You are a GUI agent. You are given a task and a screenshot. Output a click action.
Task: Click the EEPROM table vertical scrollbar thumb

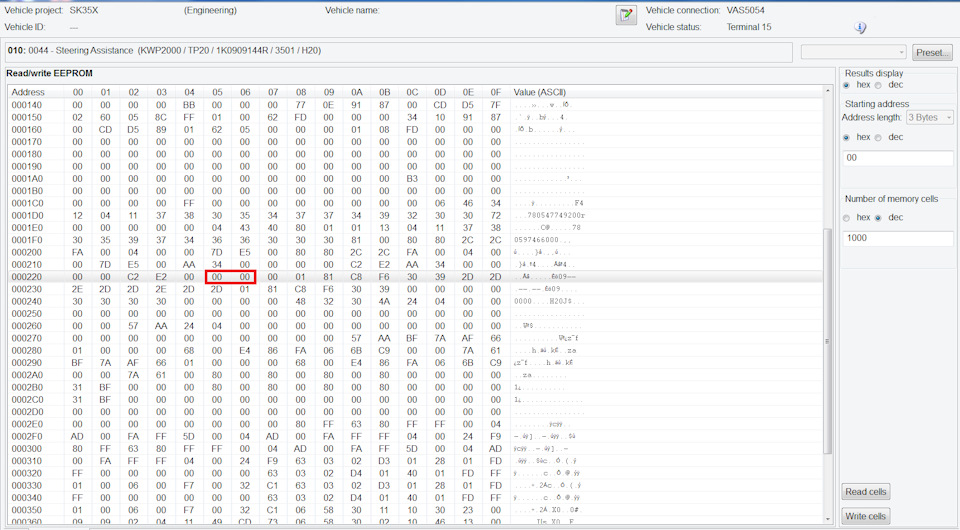[x=828, y=341]
